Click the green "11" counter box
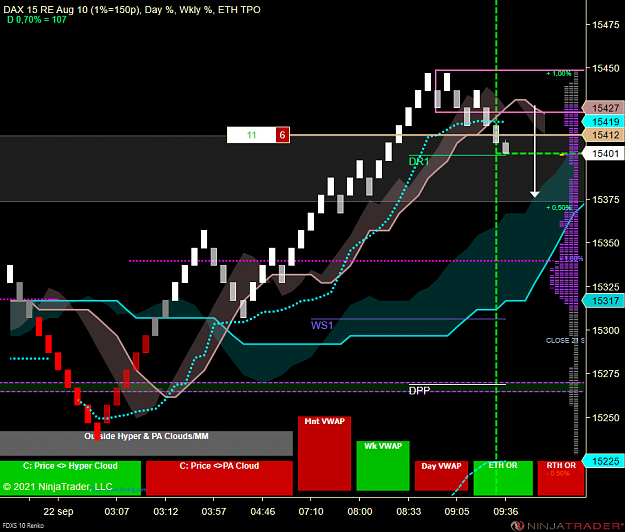This screenshot has width=625, height=532. (x=252, y=135)
